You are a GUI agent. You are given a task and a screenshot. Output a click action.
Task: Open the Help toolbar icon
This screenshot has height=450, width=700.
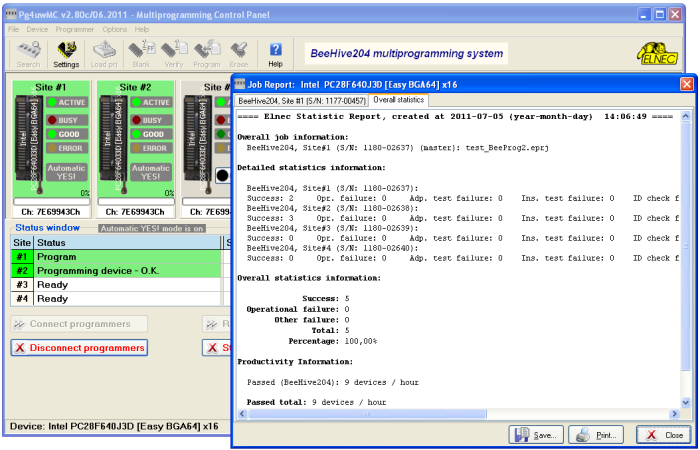click(x=275, y=54)
